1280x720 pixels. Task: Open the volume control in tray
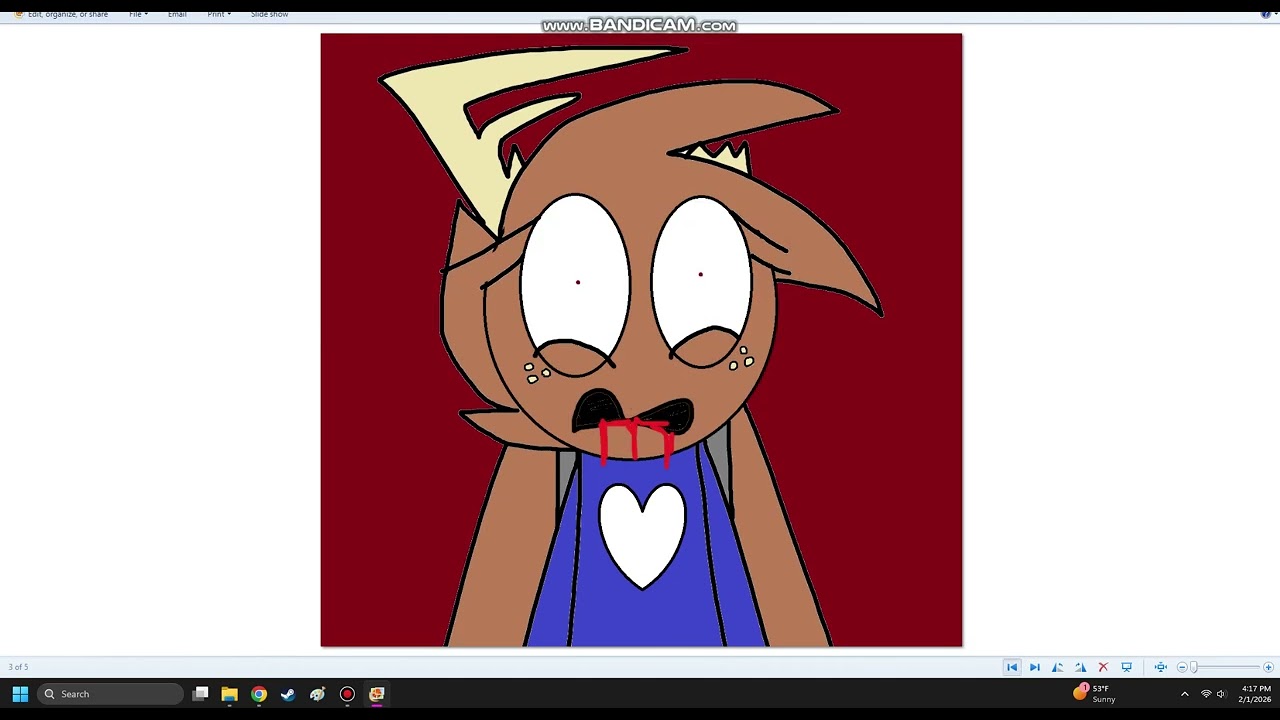pyautogui.click(x=1221, y=694)
